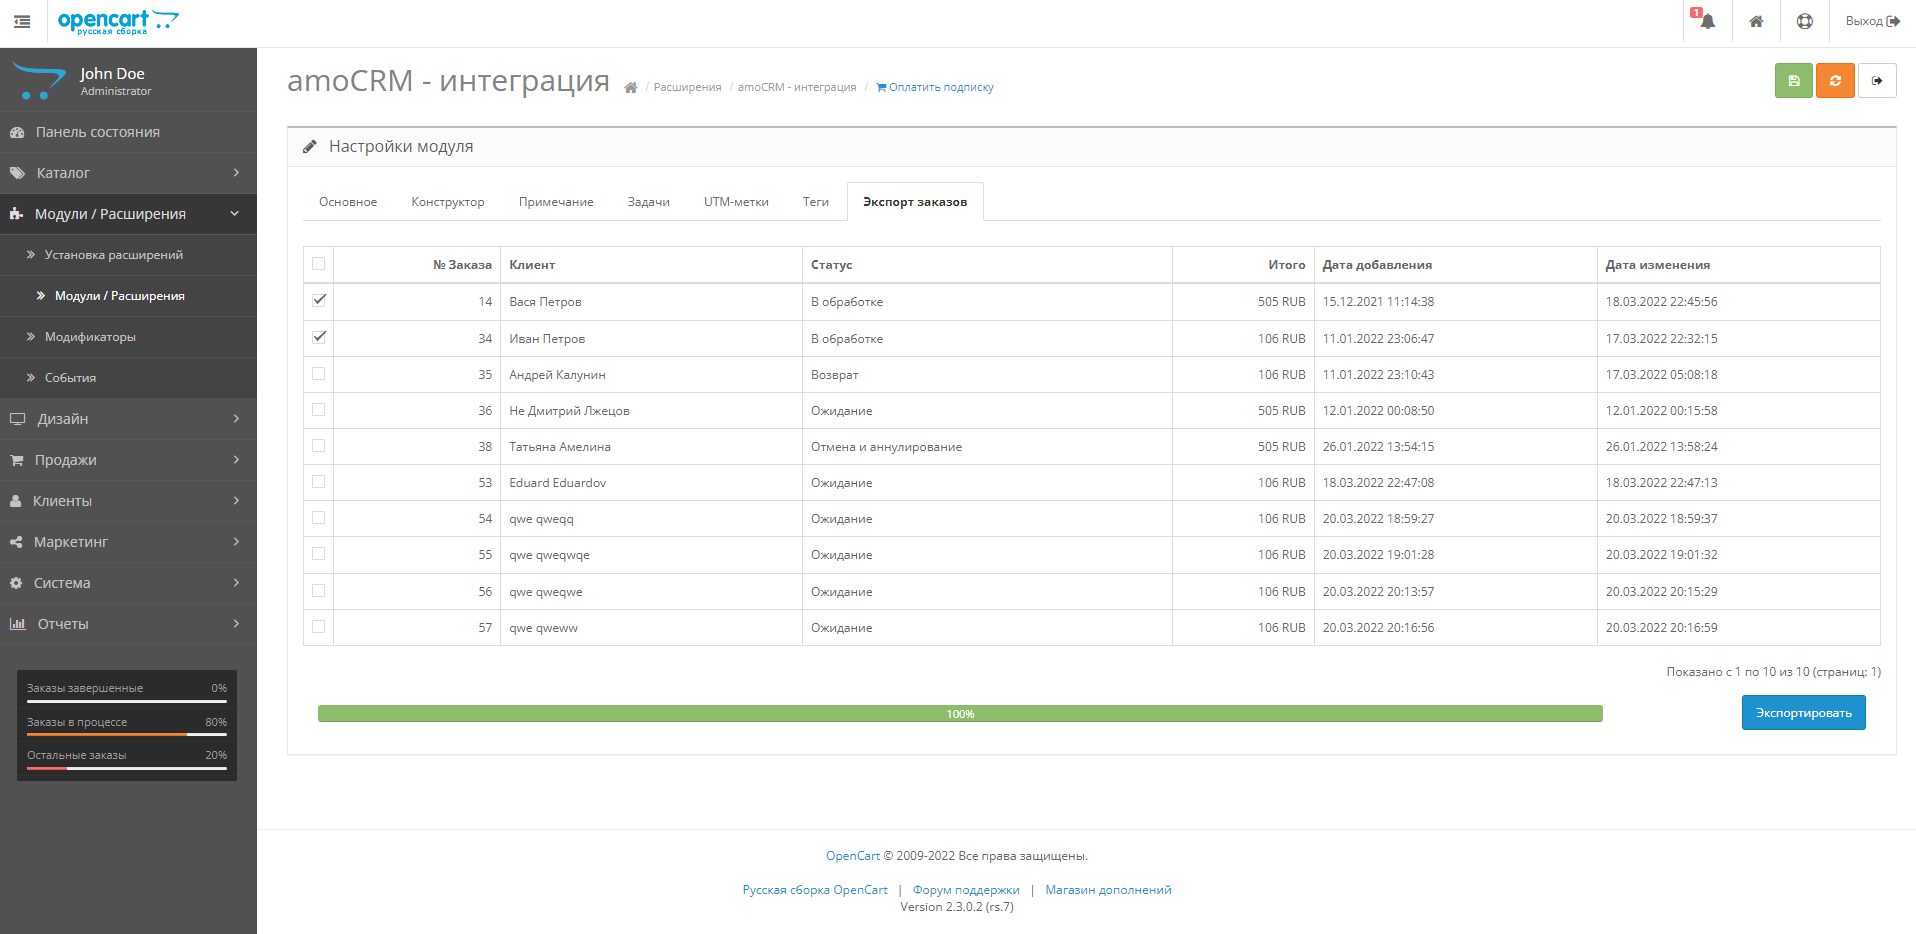Collapse sidebar with hamburger menu icon

(x=22, y=22)
